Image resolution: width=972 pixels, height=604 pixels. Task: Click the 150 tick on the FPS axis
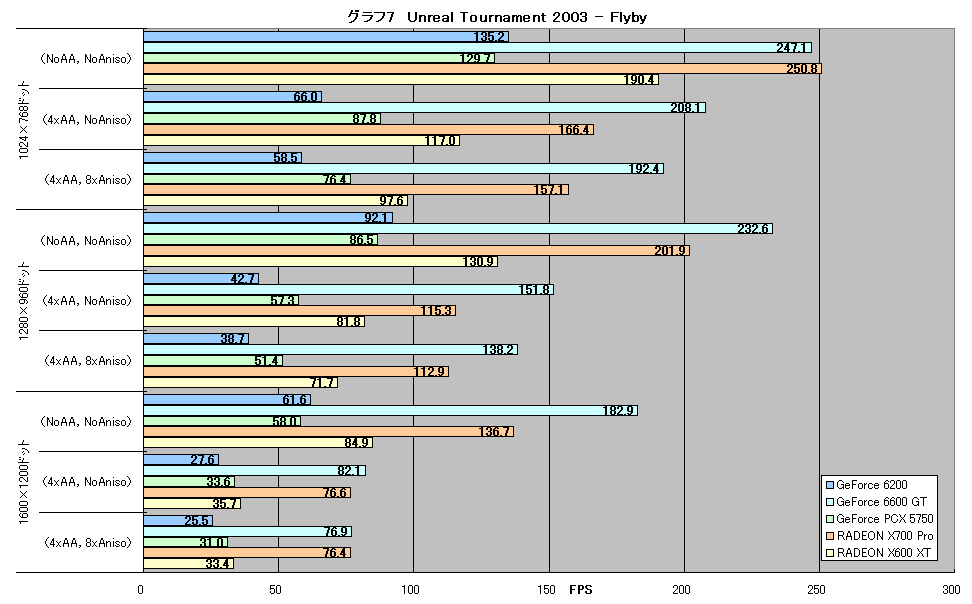point(547,590)
